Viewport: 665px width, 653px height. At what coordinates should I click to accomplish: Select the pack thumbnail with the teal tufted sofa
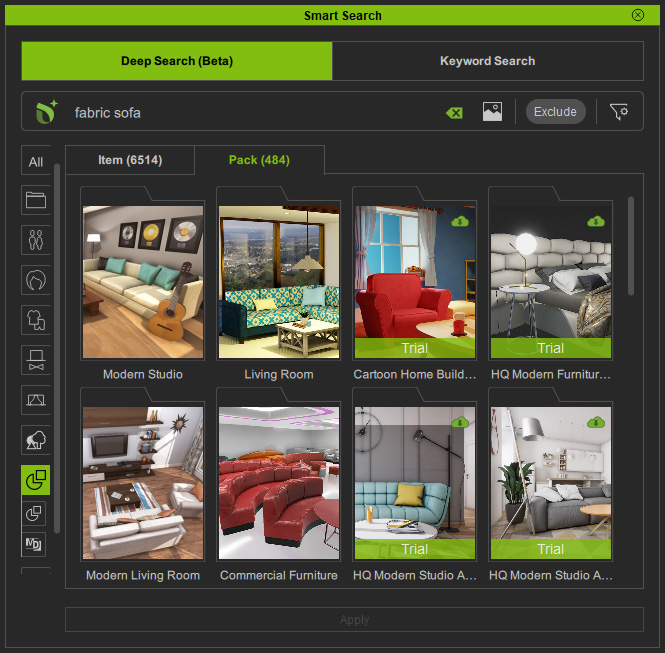(x=415, y=483)
